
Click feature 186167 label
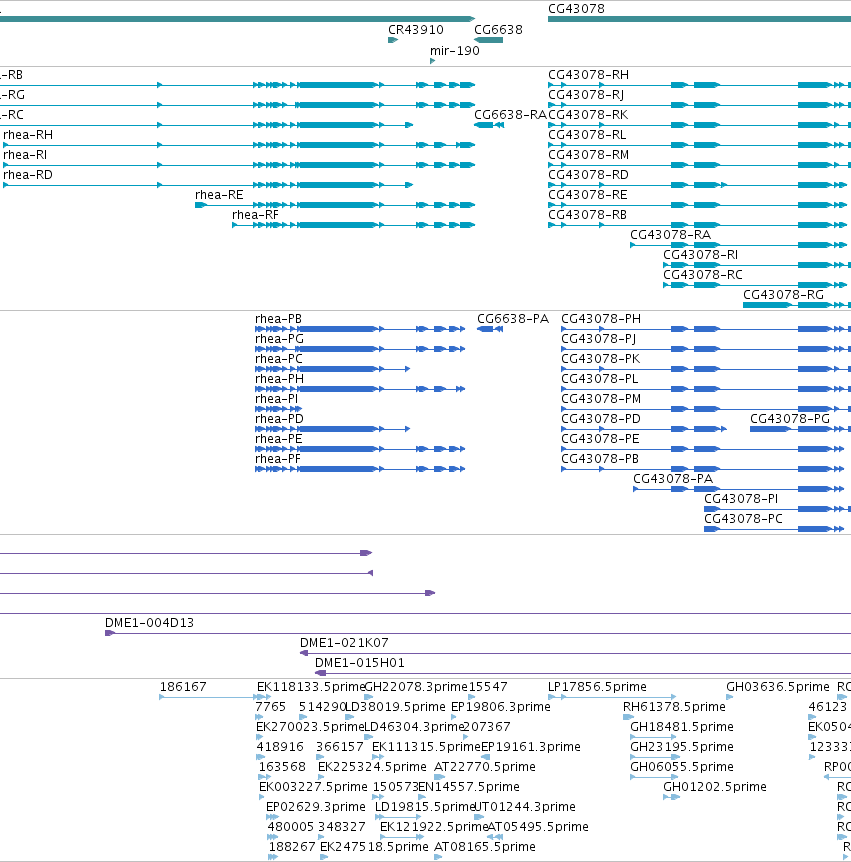183,687
